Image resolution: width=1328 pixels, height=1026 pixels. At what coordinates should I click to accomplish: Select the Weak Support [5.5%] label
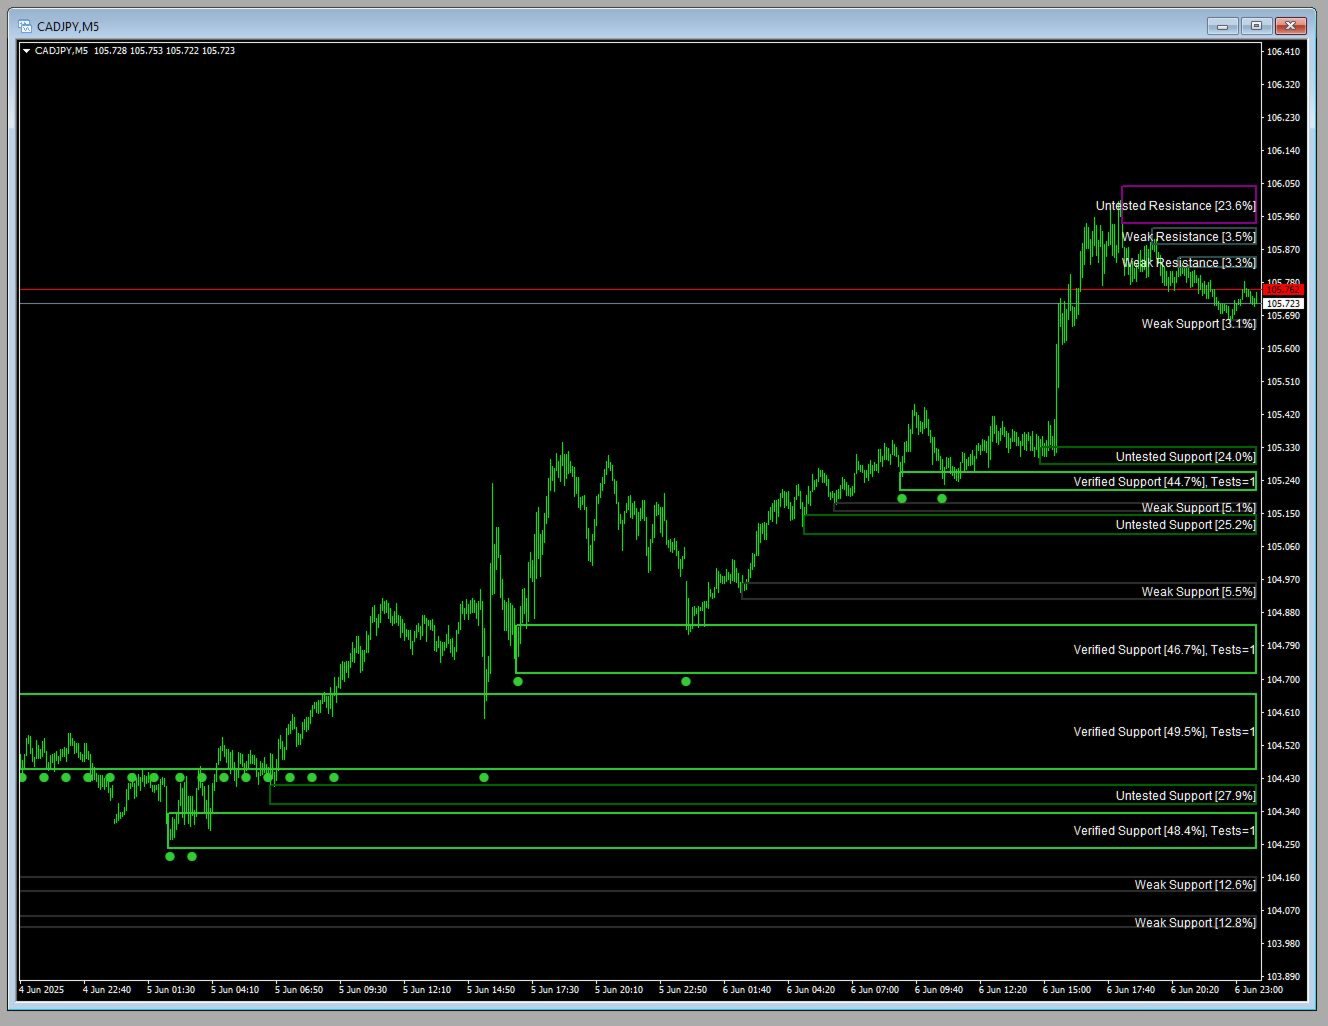click(1199, 591)
